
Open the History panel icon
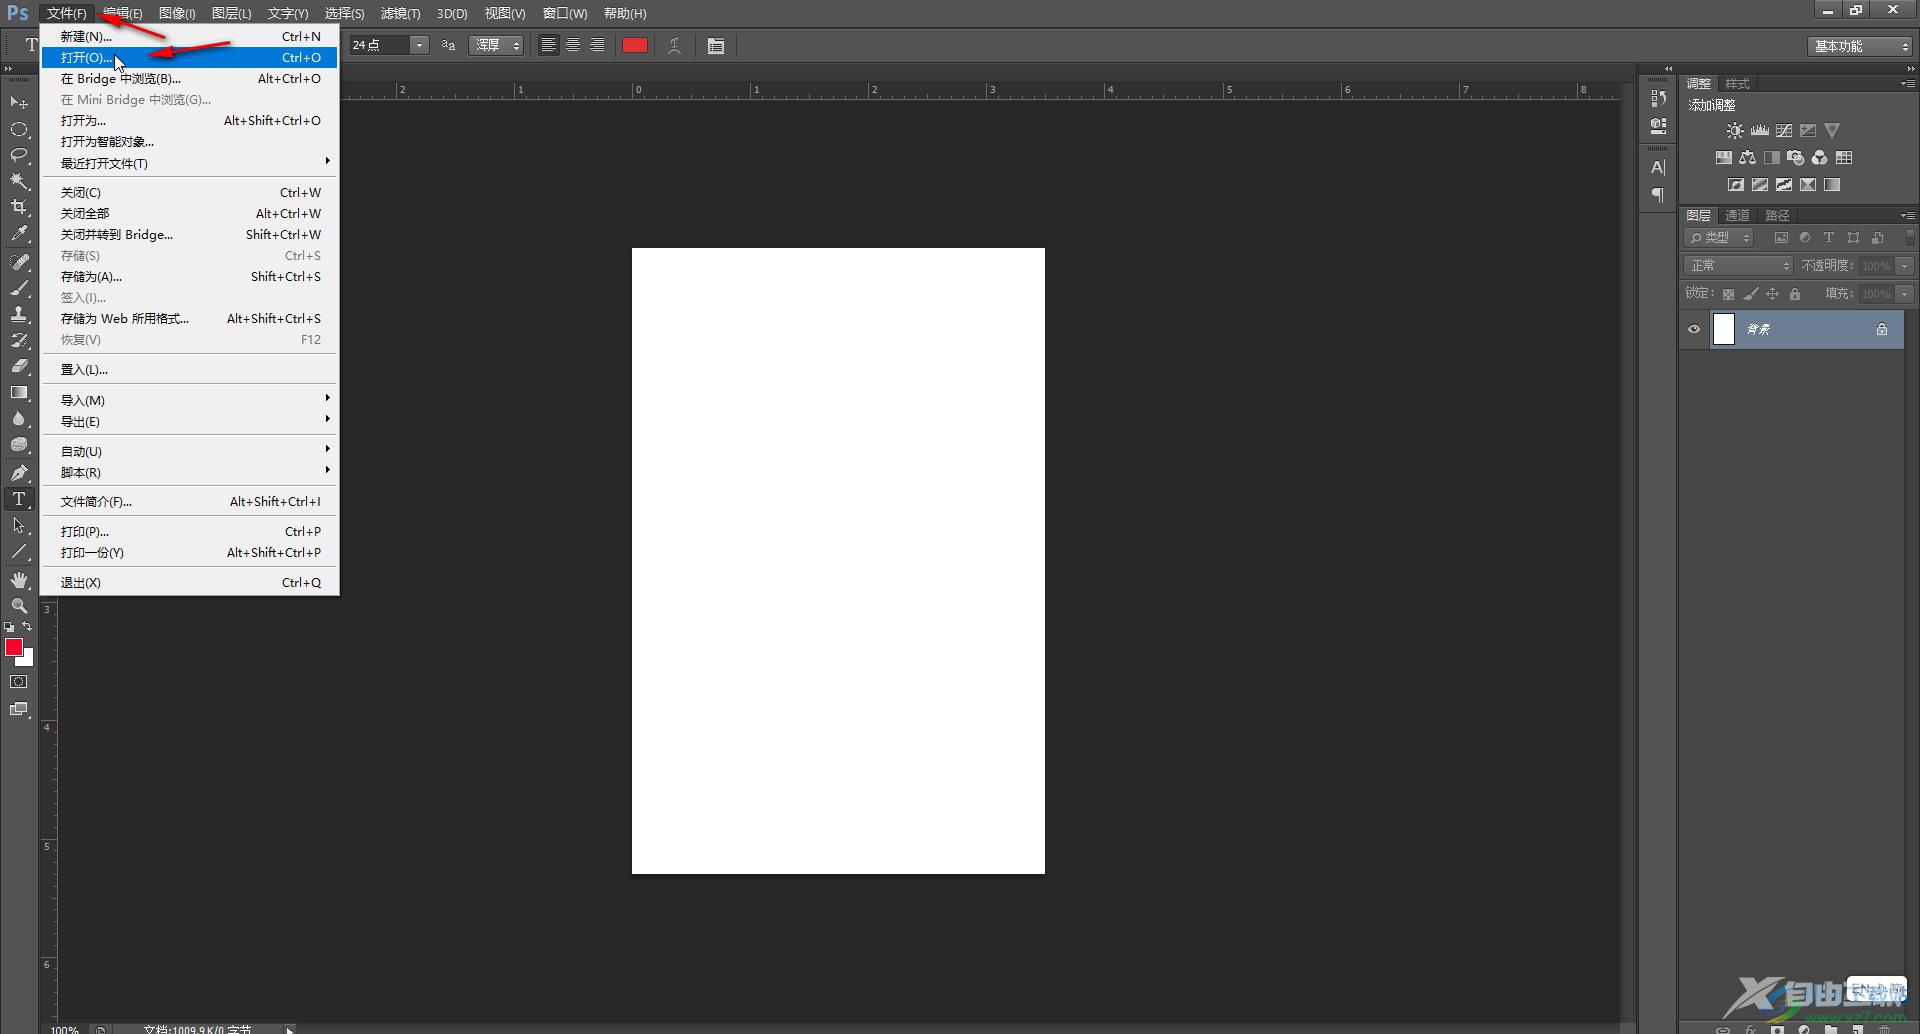click(1658, 98)
